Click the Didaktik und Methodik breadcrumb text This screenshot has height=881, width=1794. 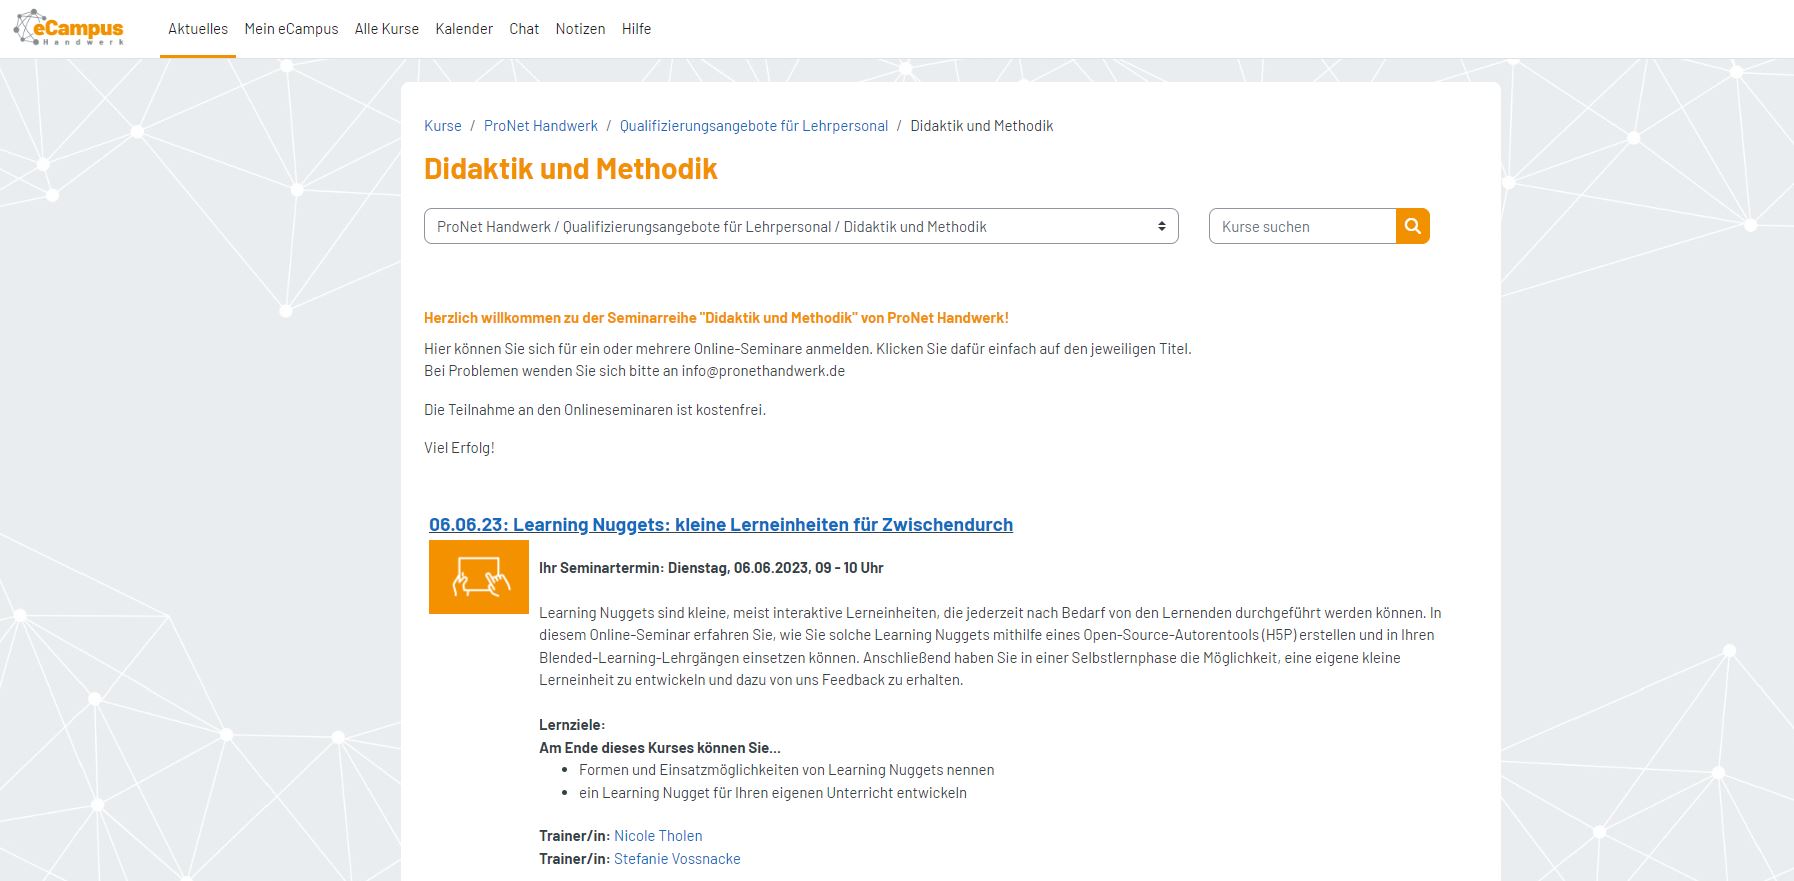[x=982, y=126]
